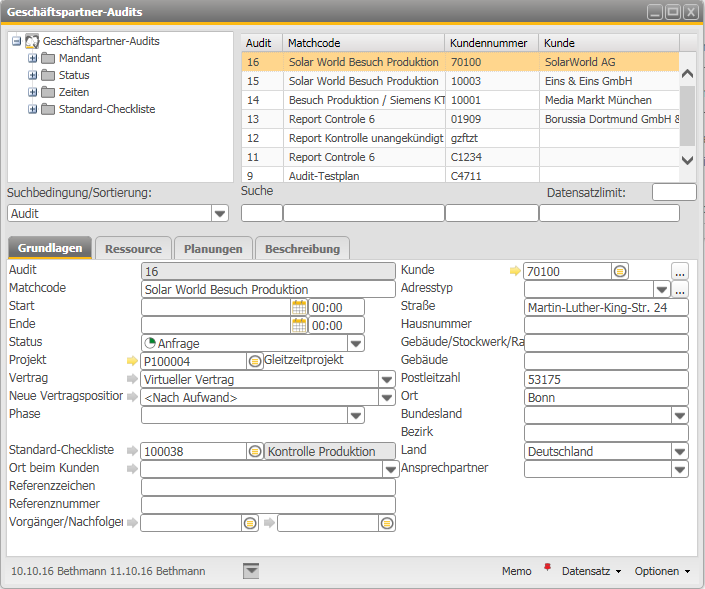
Task: Select the row with Borussia Dortmund GmbH
Action: pyautogui.click(x=460, y=119)
